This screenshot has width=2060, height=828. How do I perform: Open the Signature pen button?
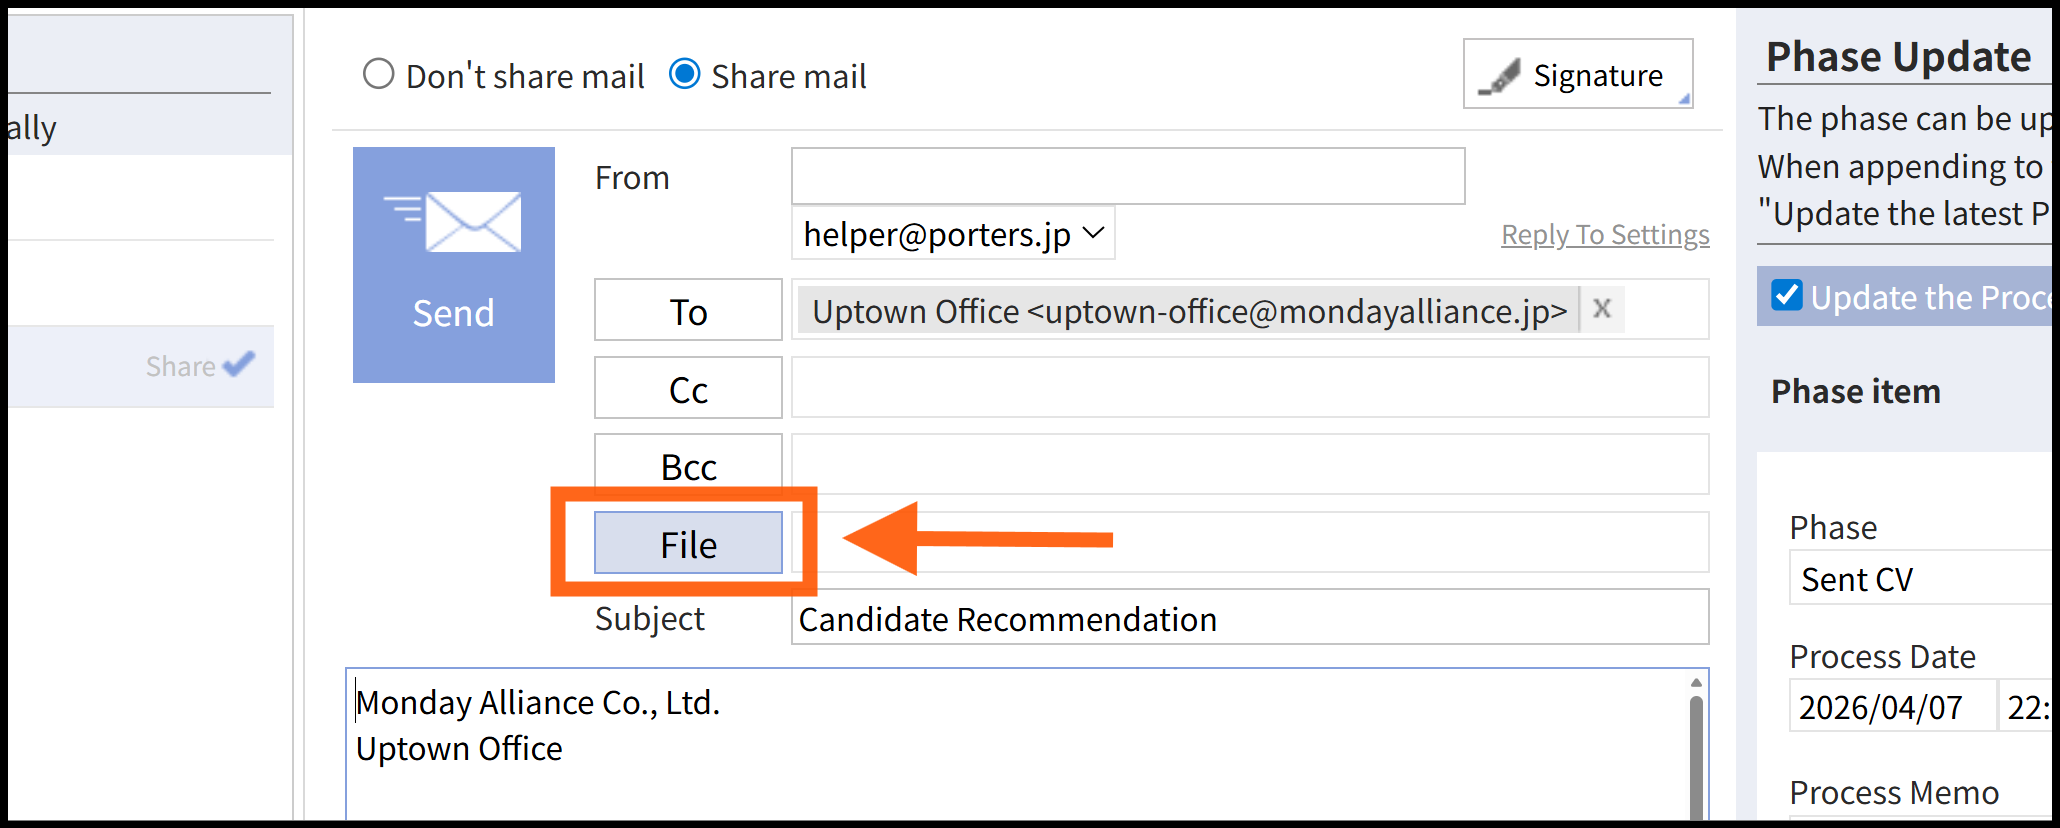(1577, 75)
